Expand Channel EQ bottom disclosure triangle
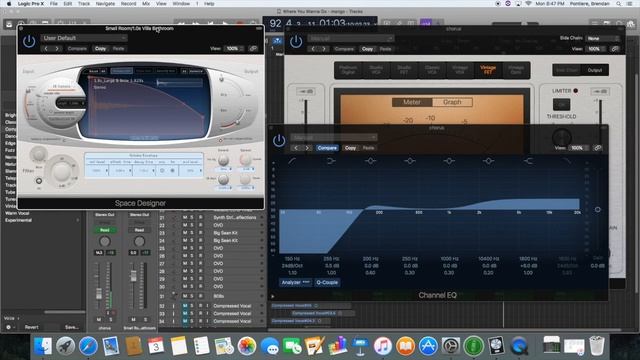640x360 pixels. [x=273, y=296]
